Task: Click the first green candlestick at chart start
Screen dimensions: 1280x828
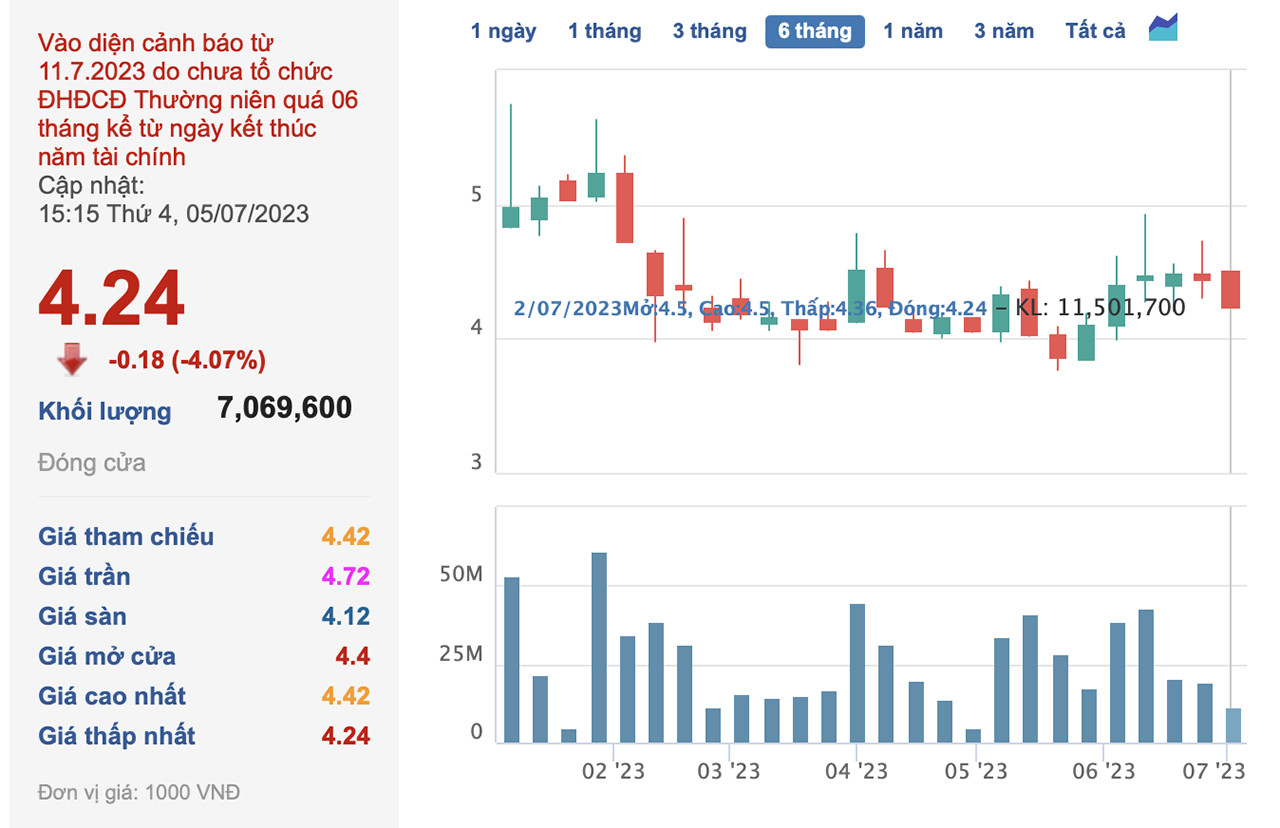Action: pyautogui.click(x=511, y=217)
